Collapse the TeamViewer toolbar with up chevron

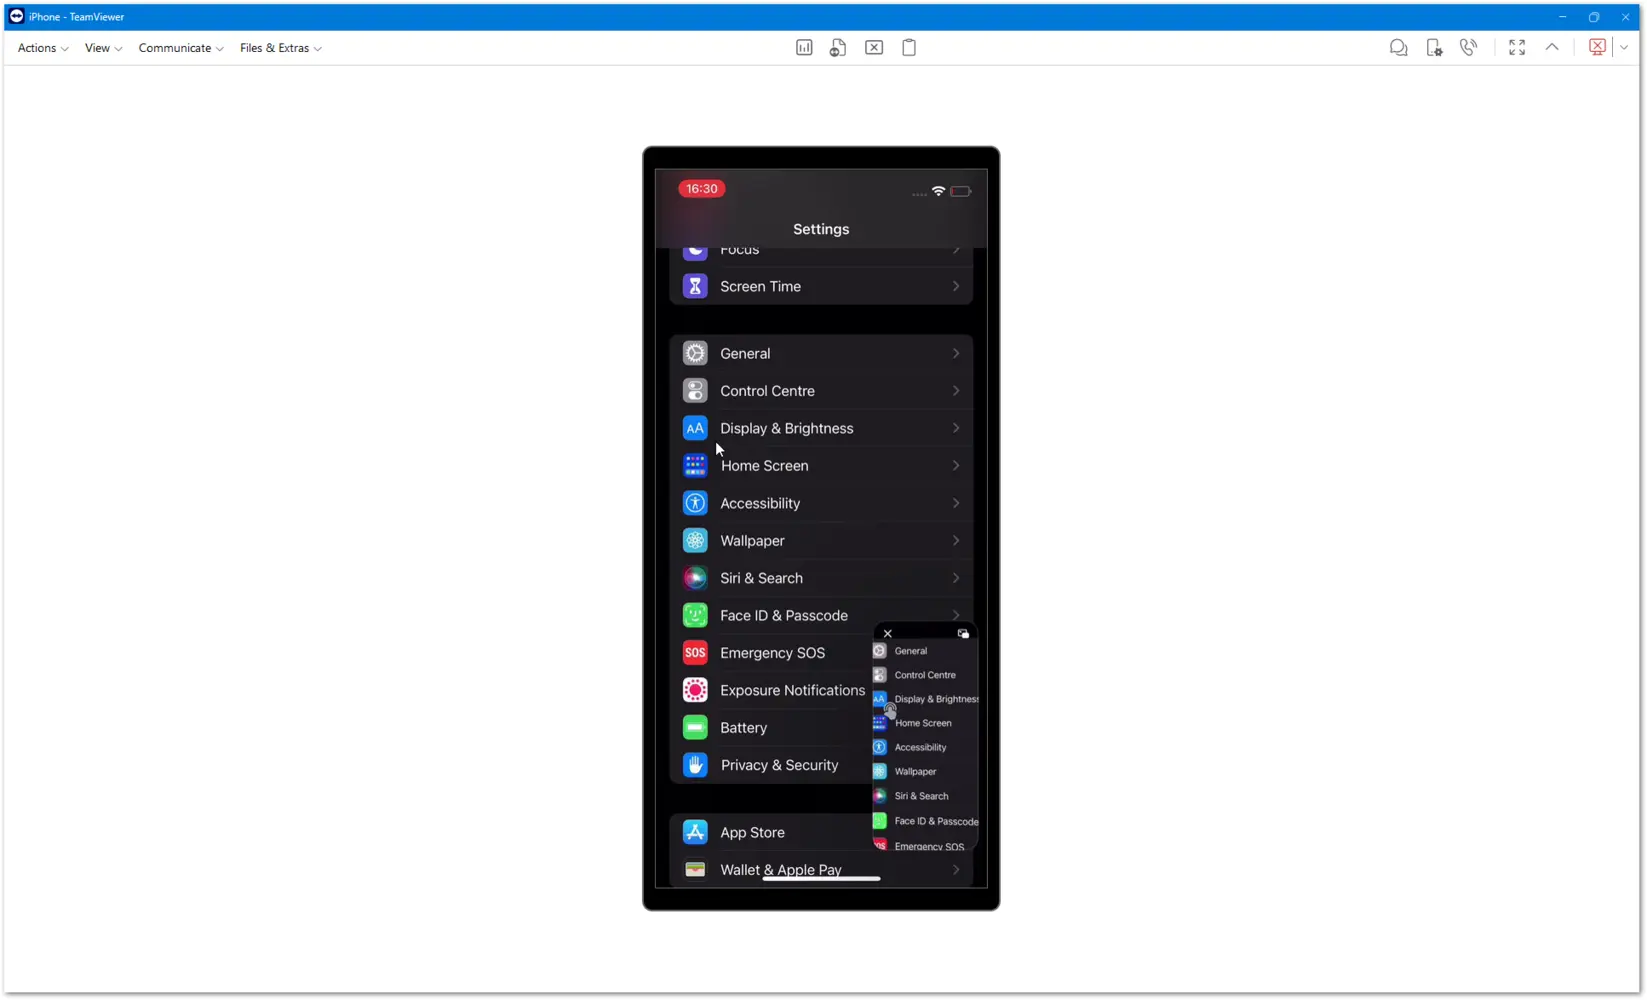tap(1552, 47)
